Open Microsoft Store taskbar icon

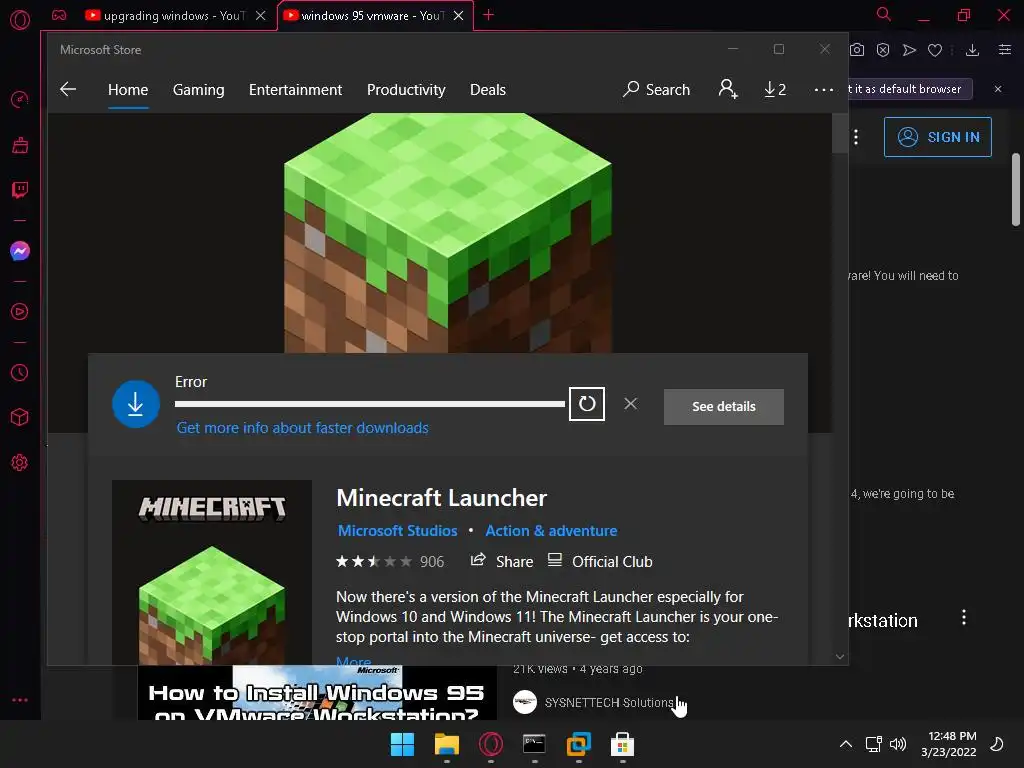click(622, 744)
